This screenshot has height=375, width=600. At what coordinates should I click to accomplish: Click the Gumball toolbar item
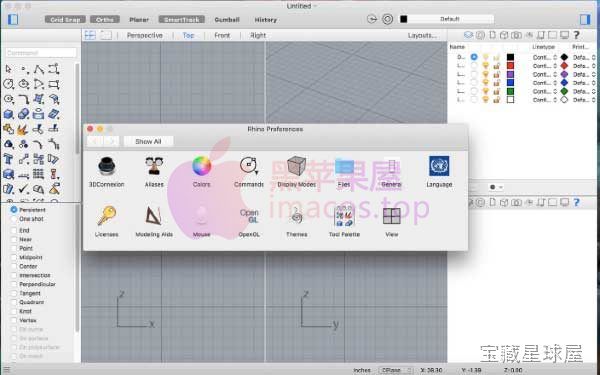point(227,20)
